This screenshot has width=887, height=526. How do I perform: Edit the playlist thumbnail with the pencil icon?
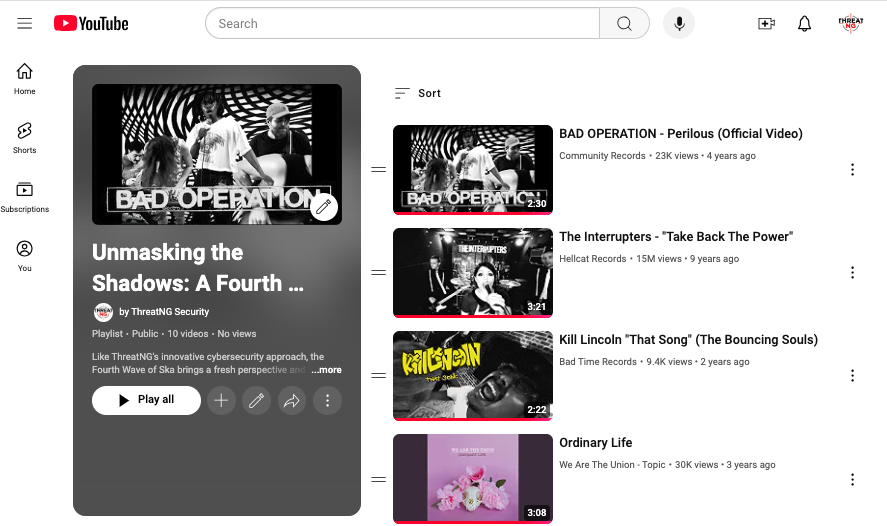[x=324, y=207]
